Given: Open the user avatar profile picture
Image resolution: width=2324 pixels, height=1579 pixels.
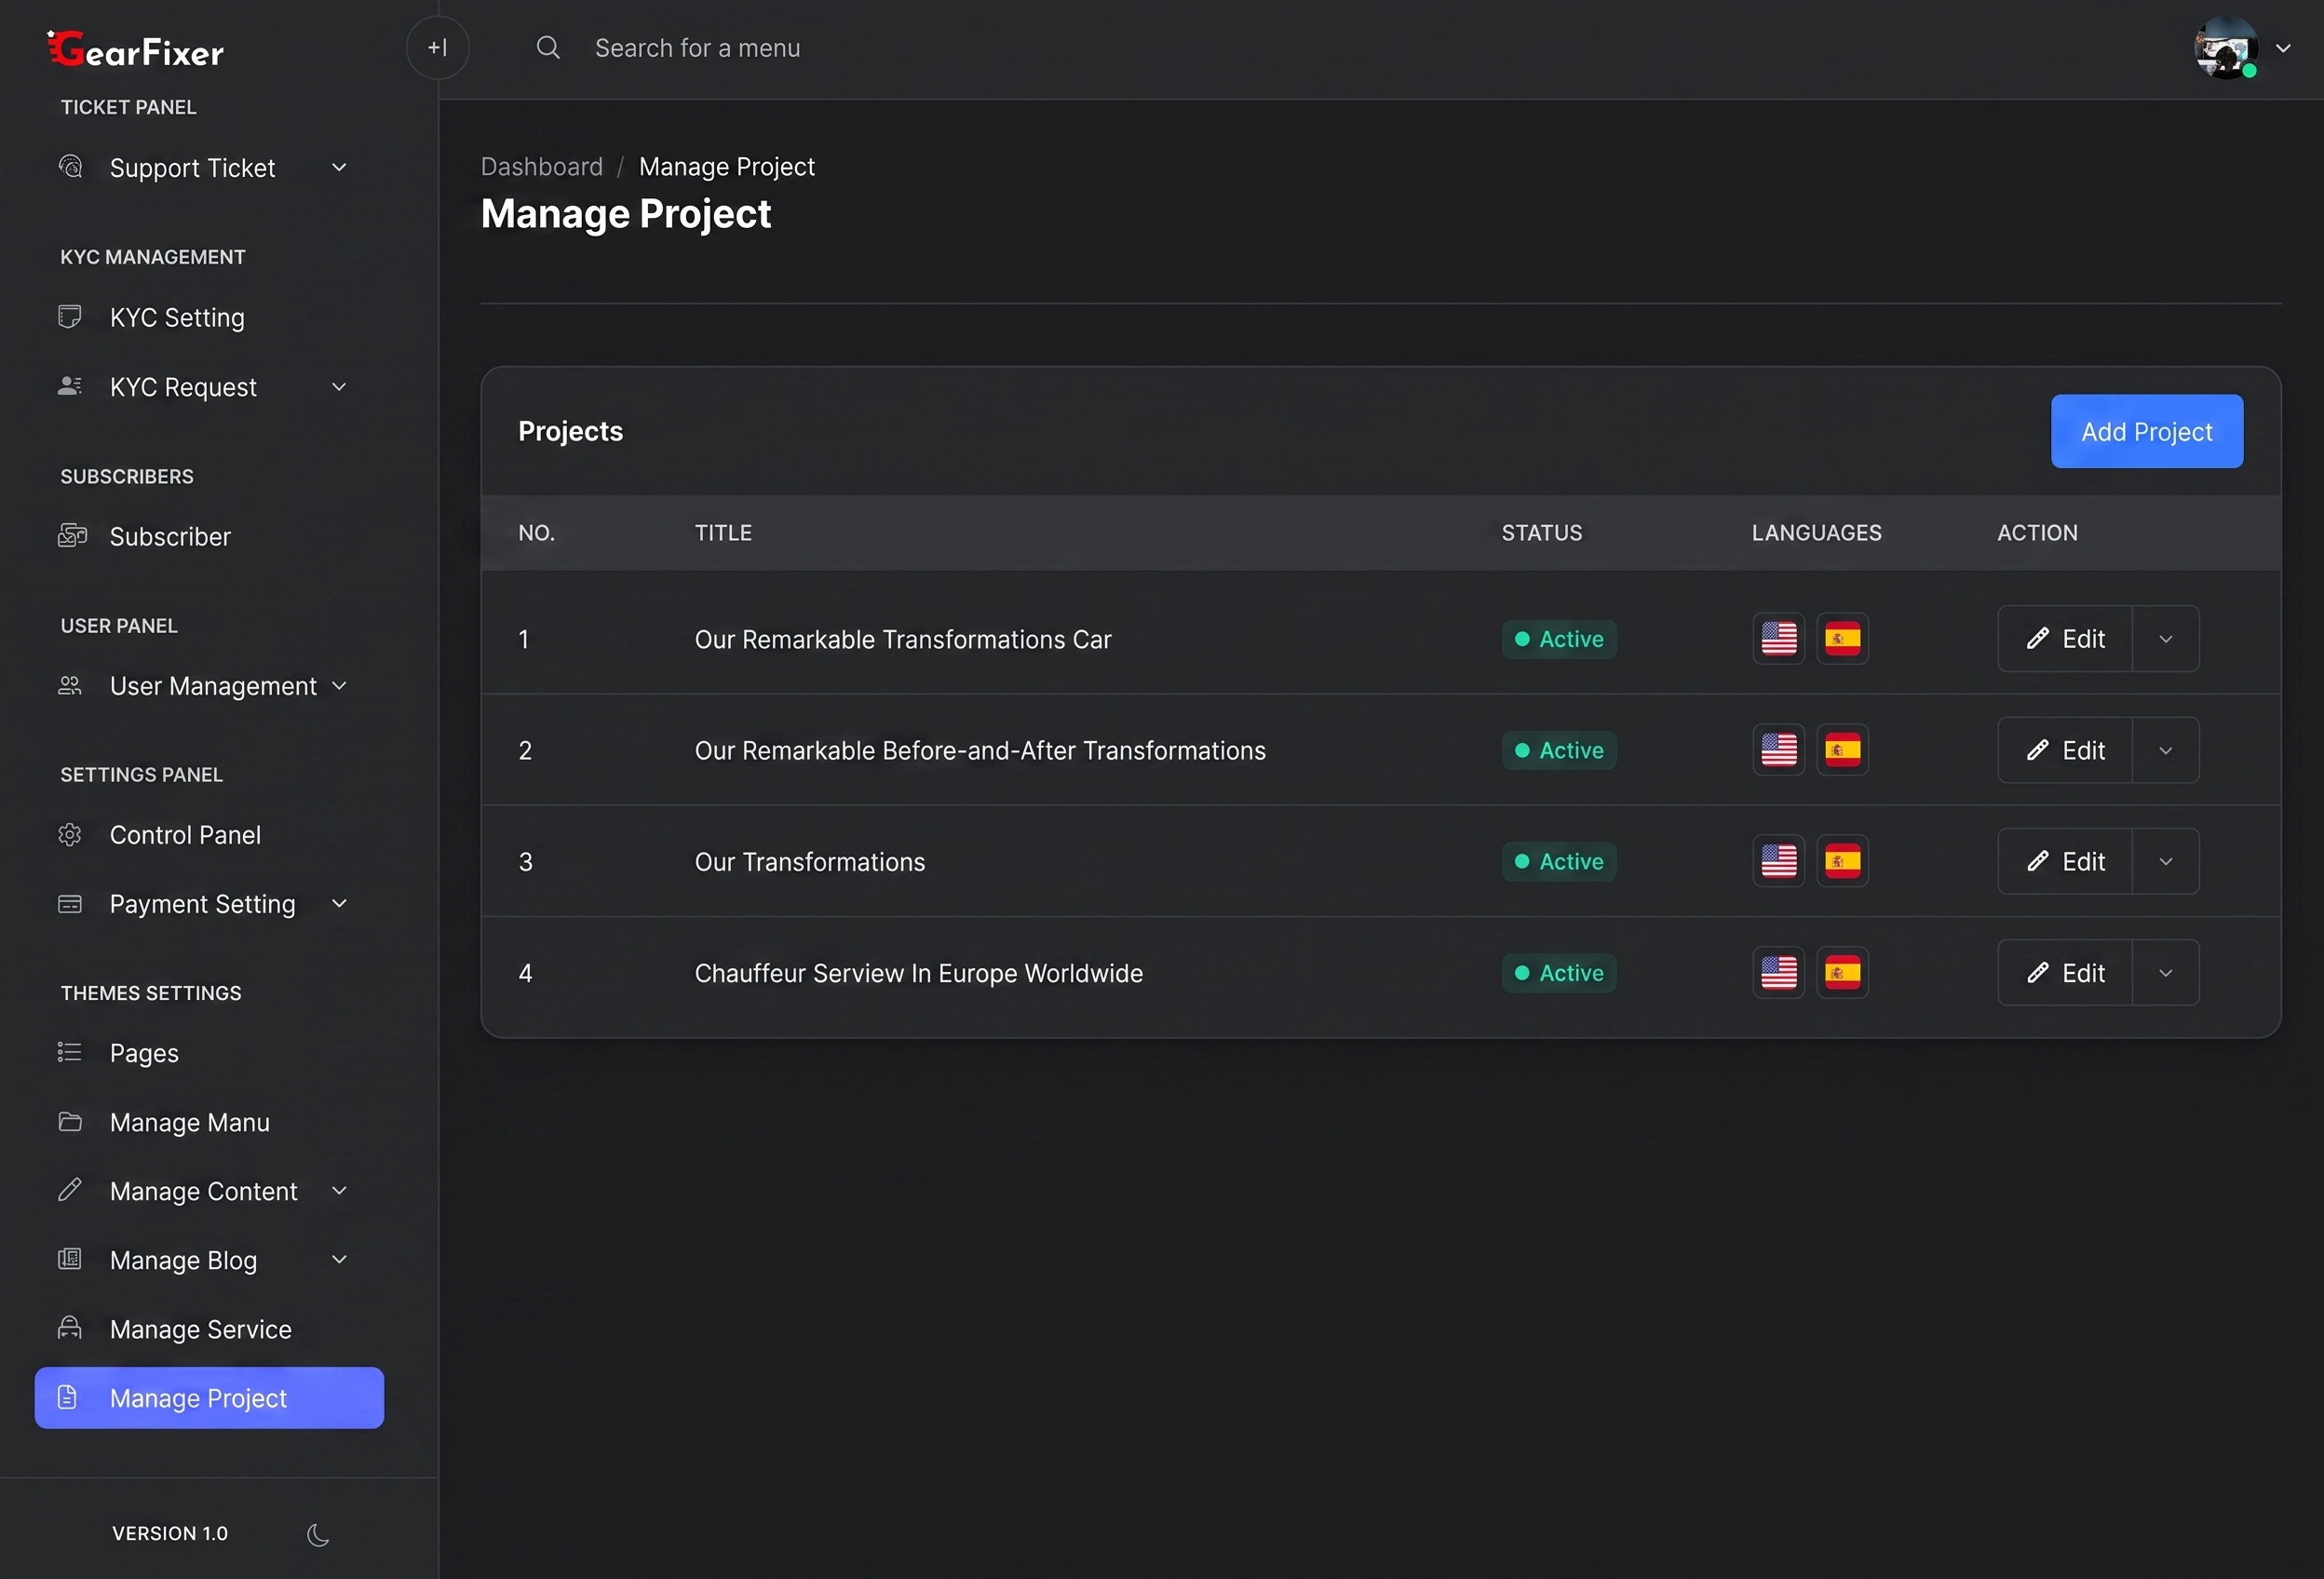Looking at the screenshot, I should (2226, 47).
